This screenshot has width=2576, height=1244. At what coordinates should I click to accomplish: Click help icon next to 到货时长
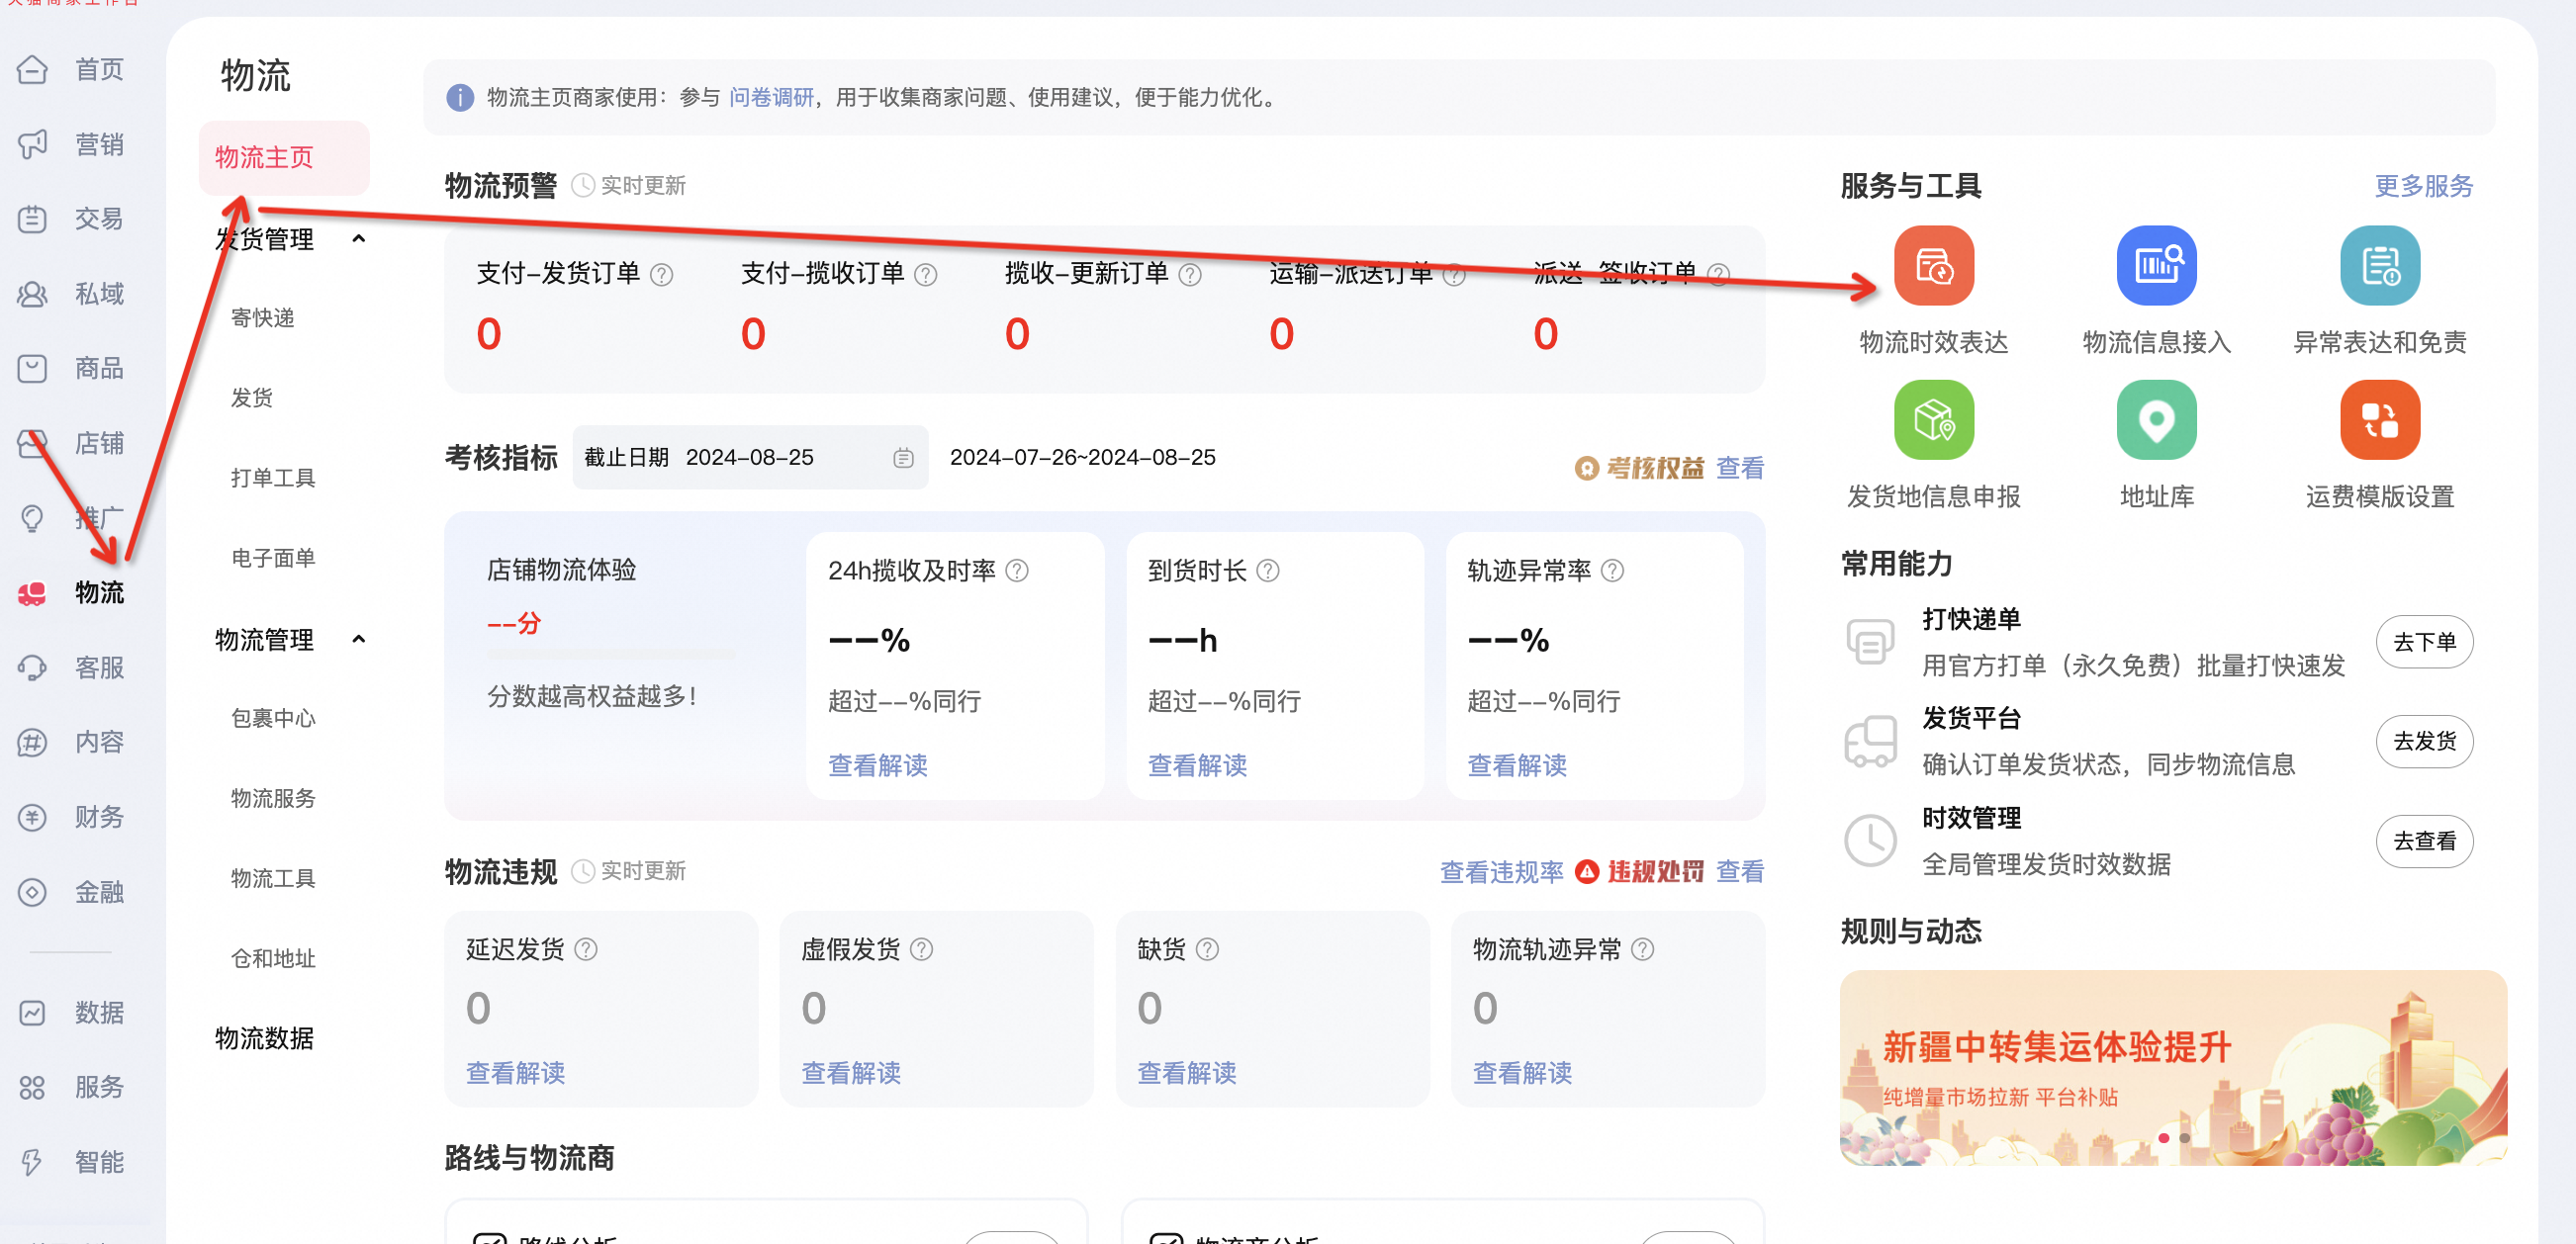pos(1267,570)
